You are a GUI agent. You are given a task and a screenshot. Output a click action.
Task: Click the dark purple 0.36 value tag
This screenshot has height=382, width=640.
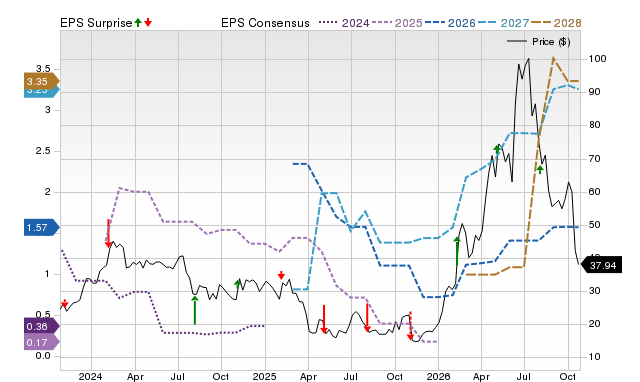click(42, 326)
